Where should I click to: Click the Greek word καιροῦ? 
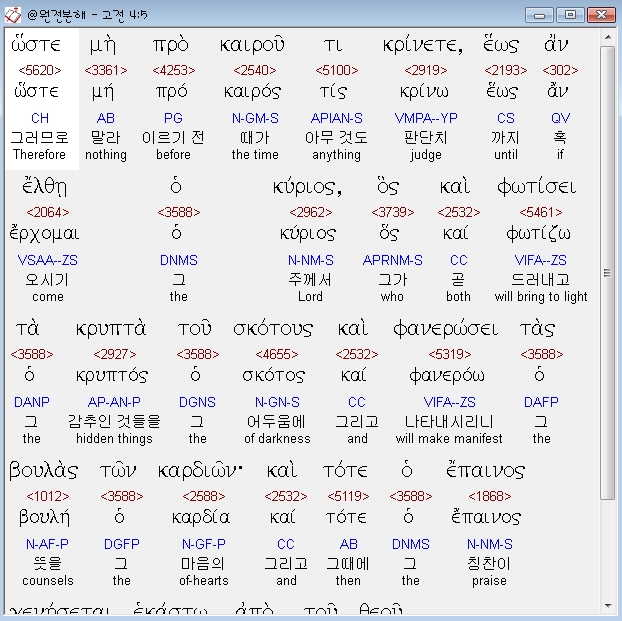252,45
